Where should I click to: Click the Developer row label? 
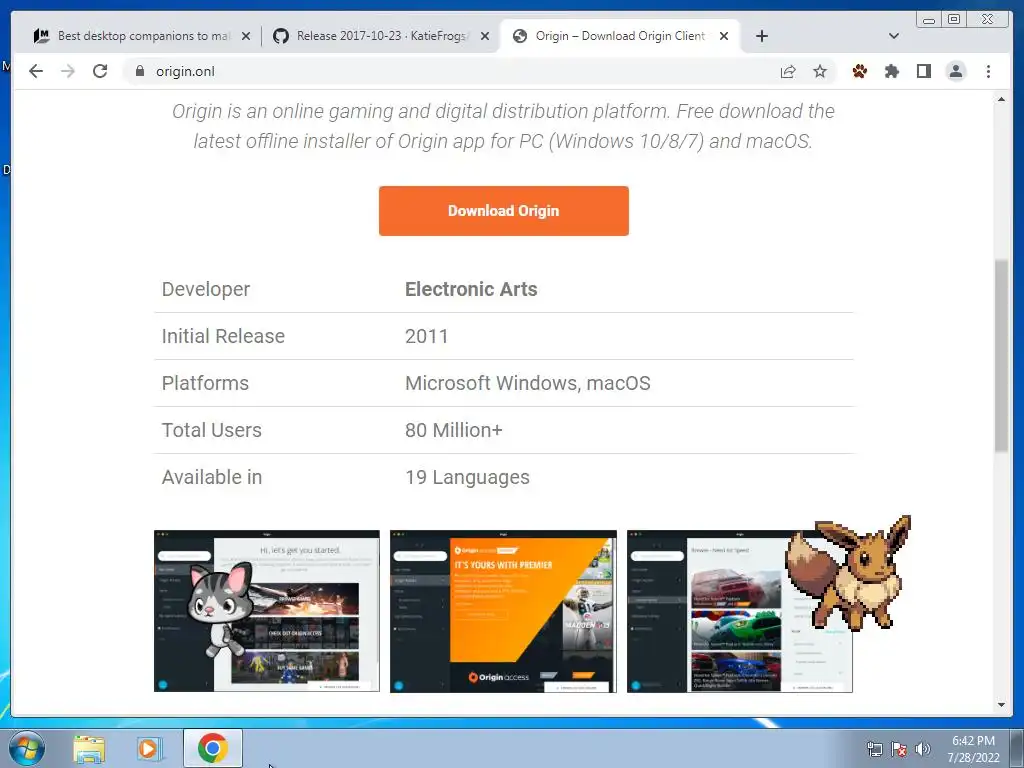[206, 289]
